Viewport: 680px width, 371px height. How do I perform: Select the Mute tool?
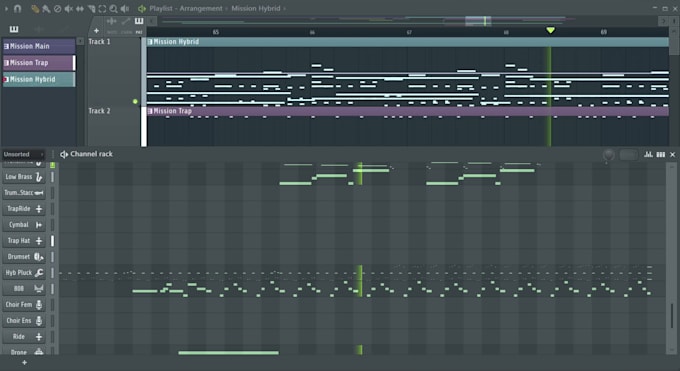pos(69,8)
